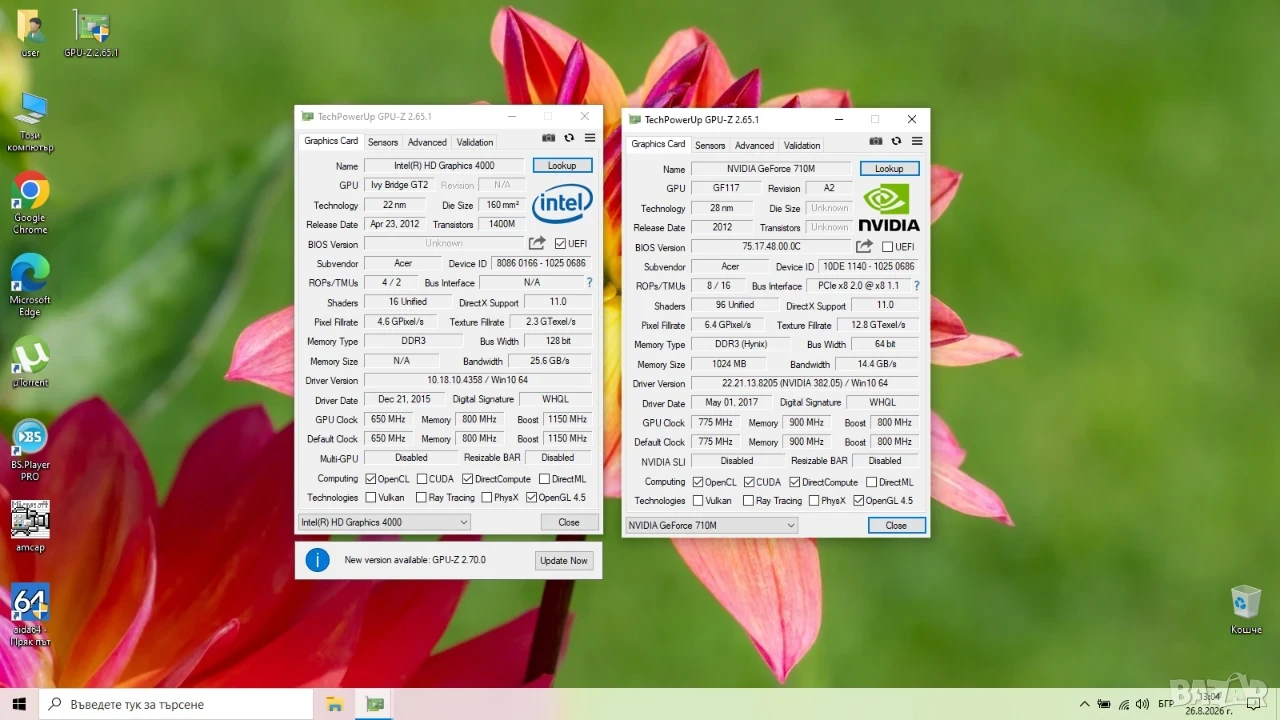Click the Intel logo in GPU-Z
1280x720 pixels.
[x=562, y=204]
